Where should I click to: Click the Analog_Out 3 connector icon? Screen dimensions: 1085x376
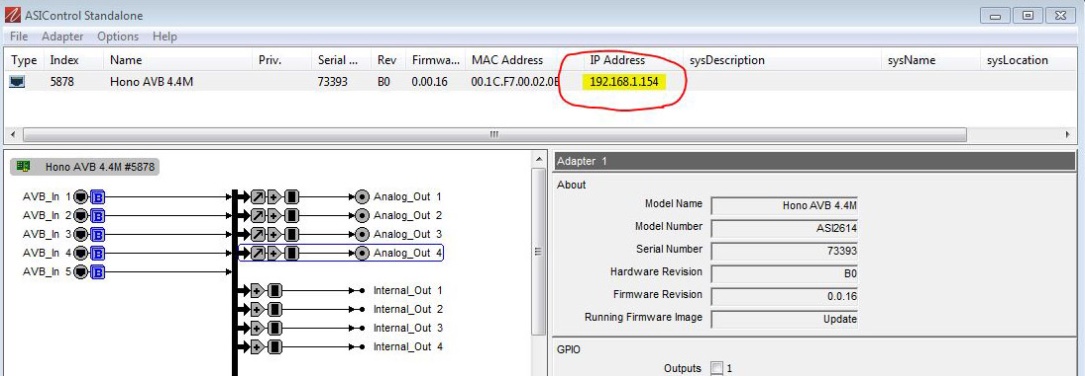[362, 234]
